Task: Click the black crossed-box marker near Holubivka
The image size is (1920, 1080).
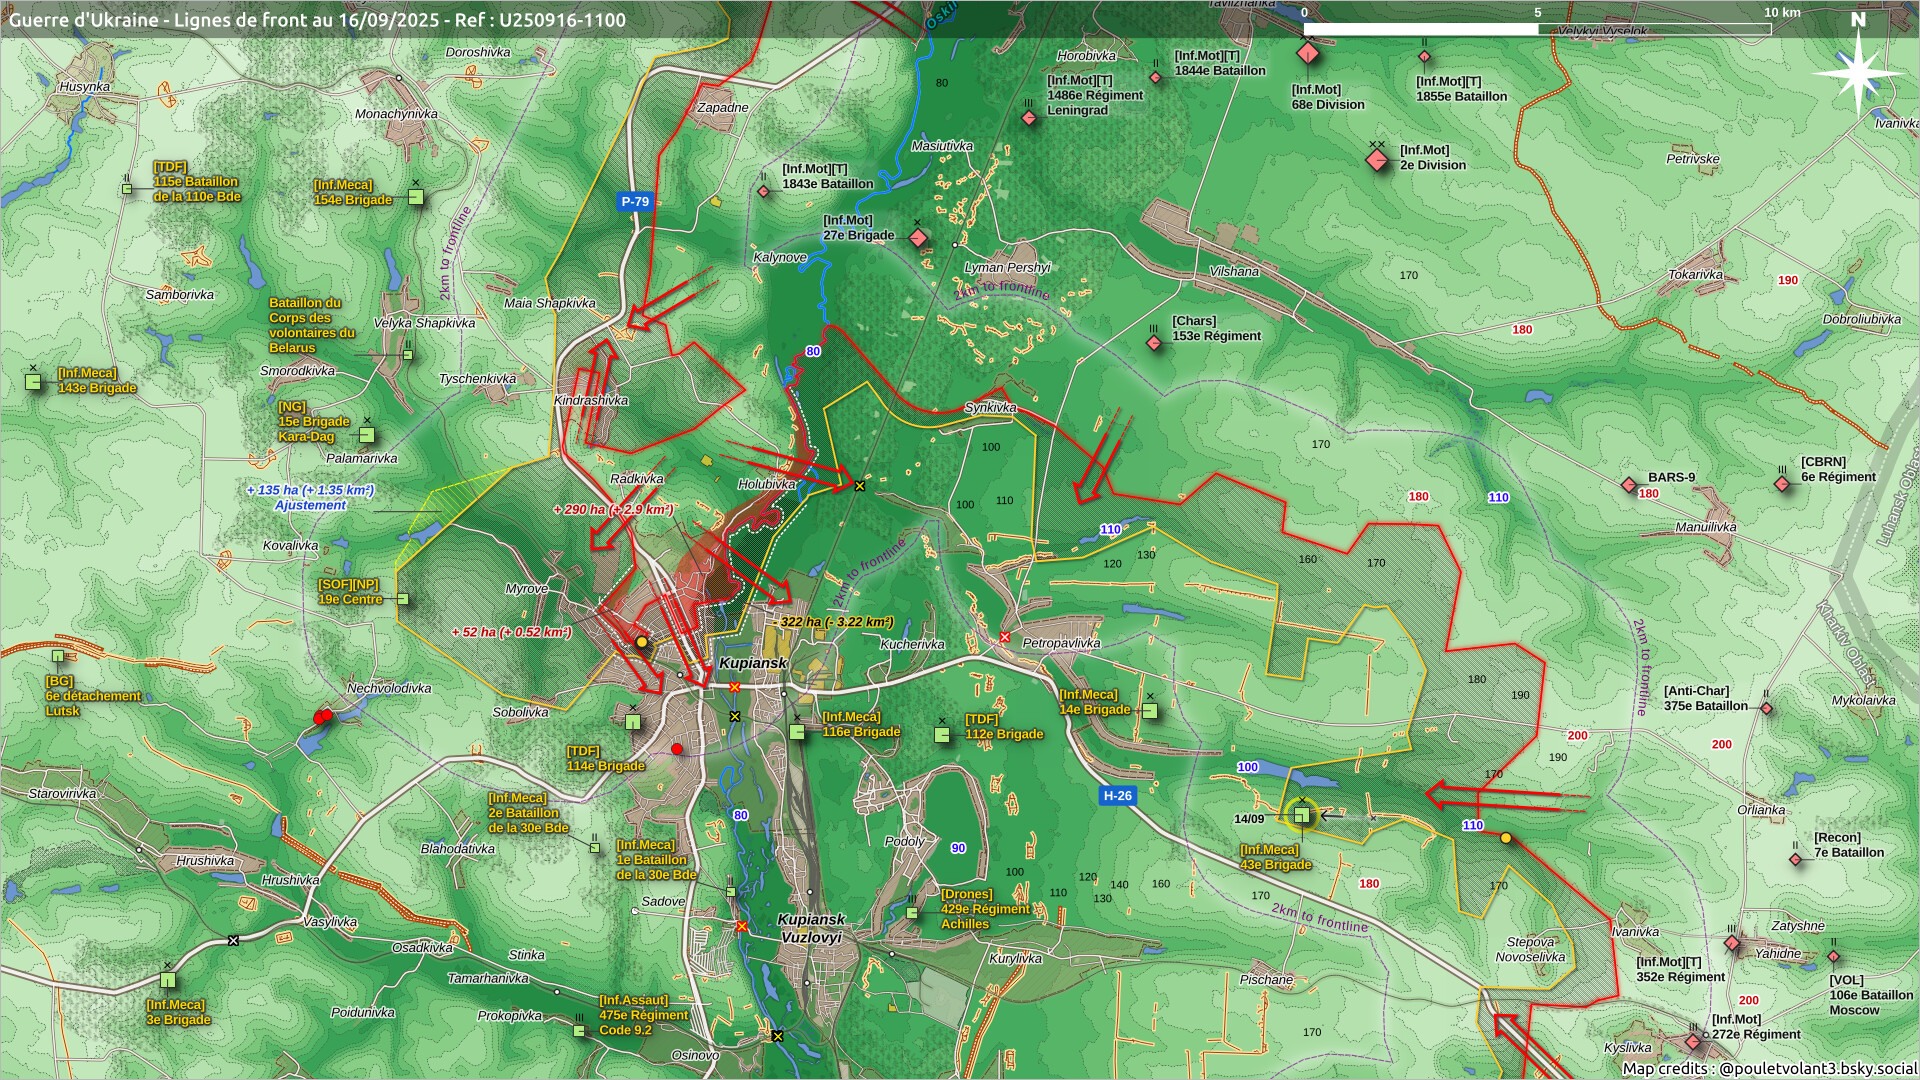Action: [859, 486]
